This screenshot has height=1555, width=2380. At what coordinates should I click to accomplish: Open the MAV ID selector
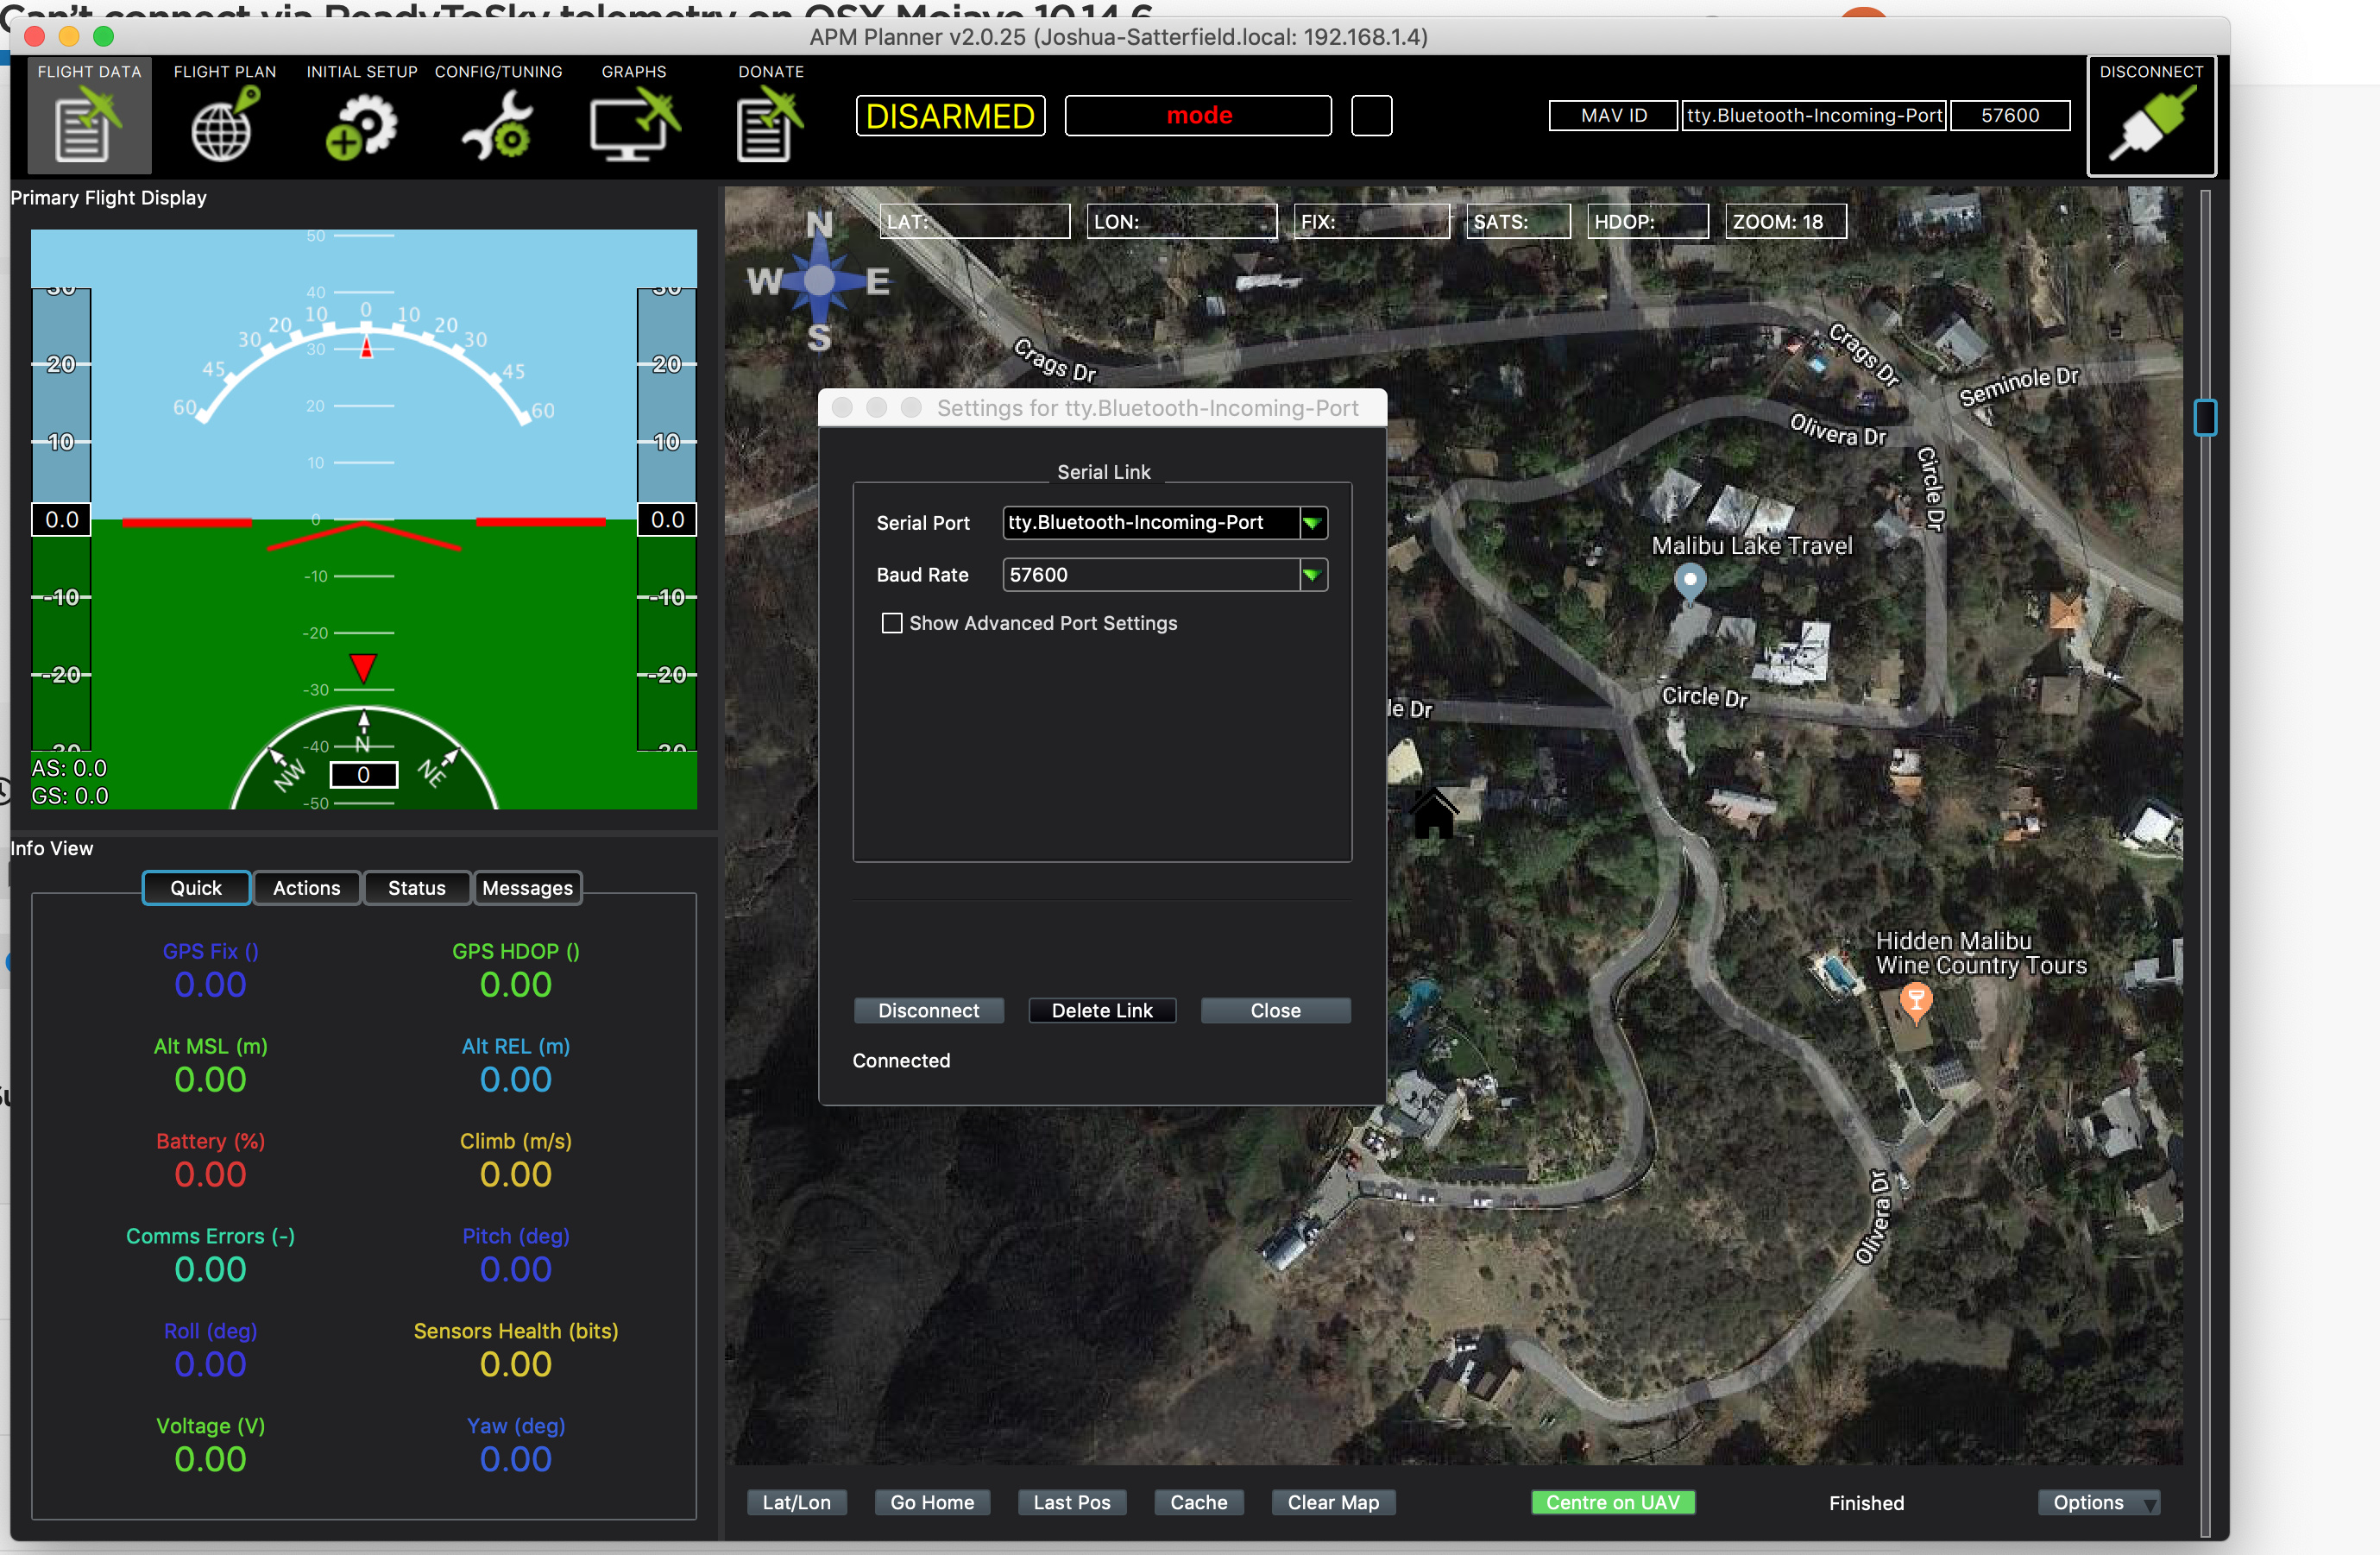pyautogui.click(x=1613, y=115)
